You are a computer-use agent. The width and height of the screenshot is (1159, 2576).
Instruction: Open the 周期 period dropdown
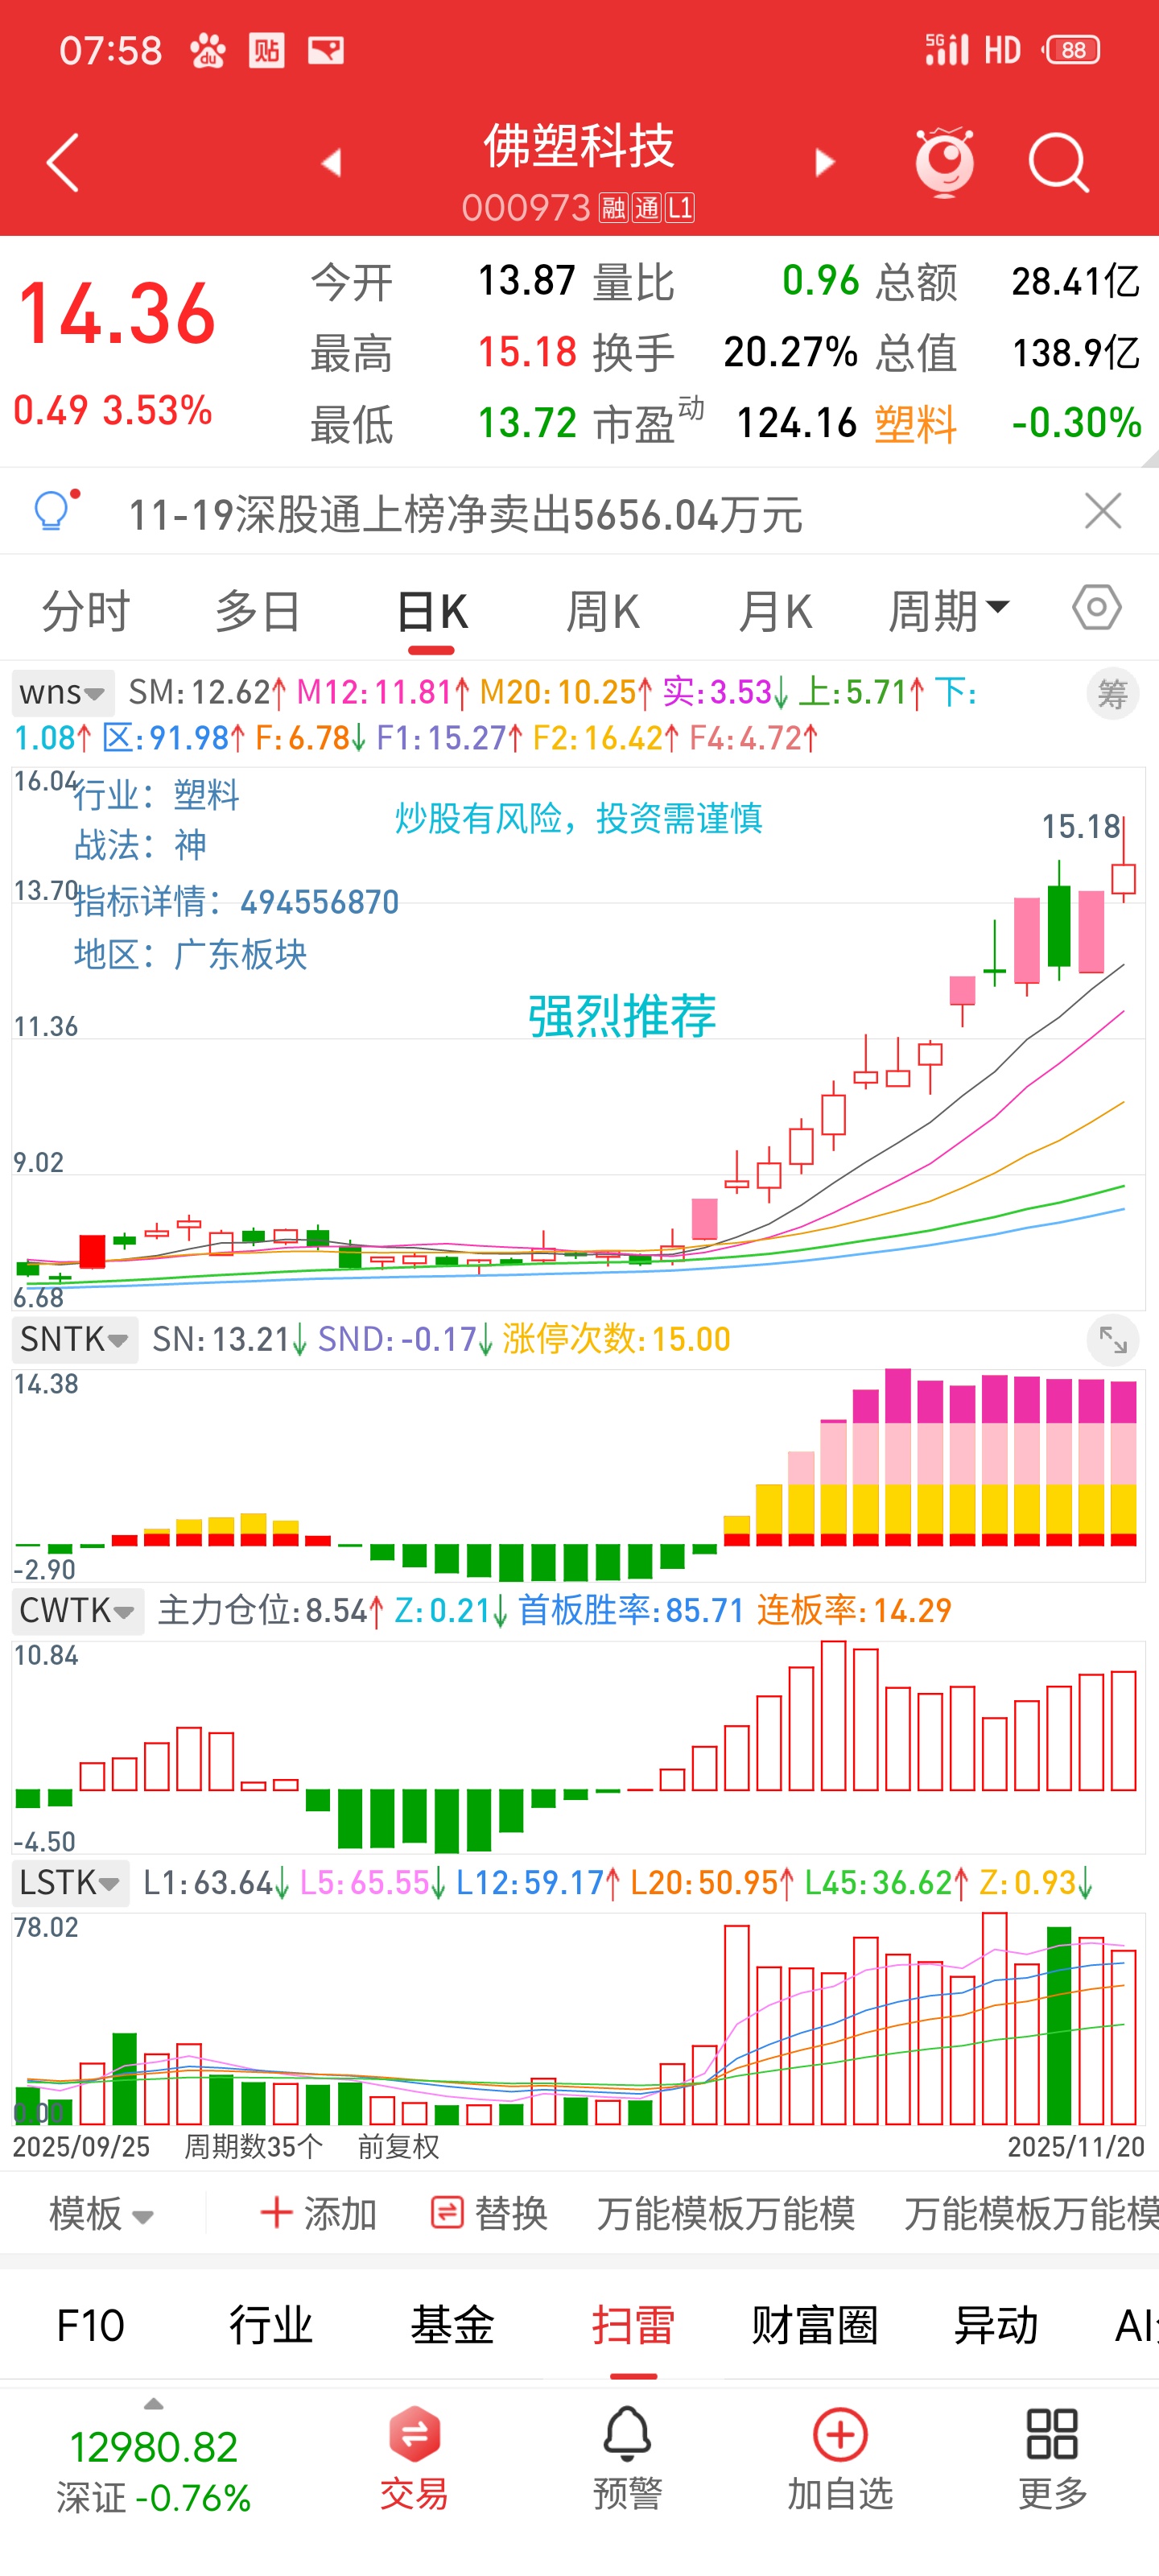[950, 611]
